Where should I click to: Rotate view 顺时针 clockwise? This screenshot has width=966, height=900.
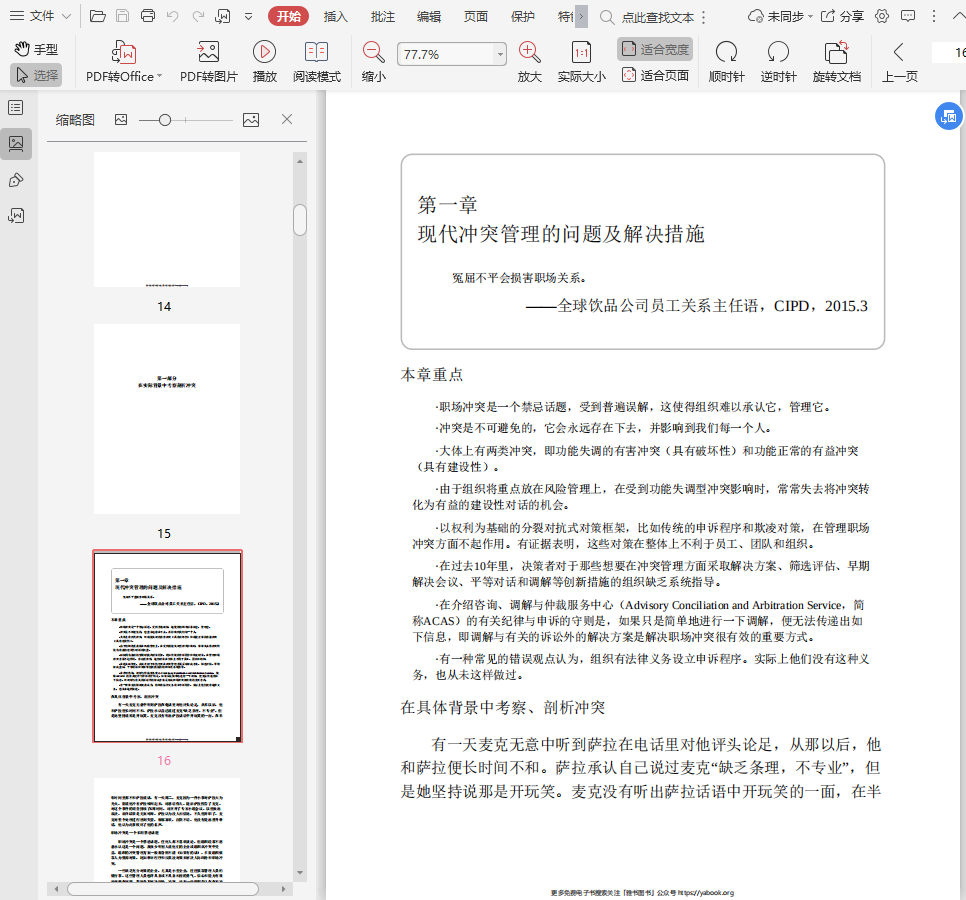tap(726, 61)
